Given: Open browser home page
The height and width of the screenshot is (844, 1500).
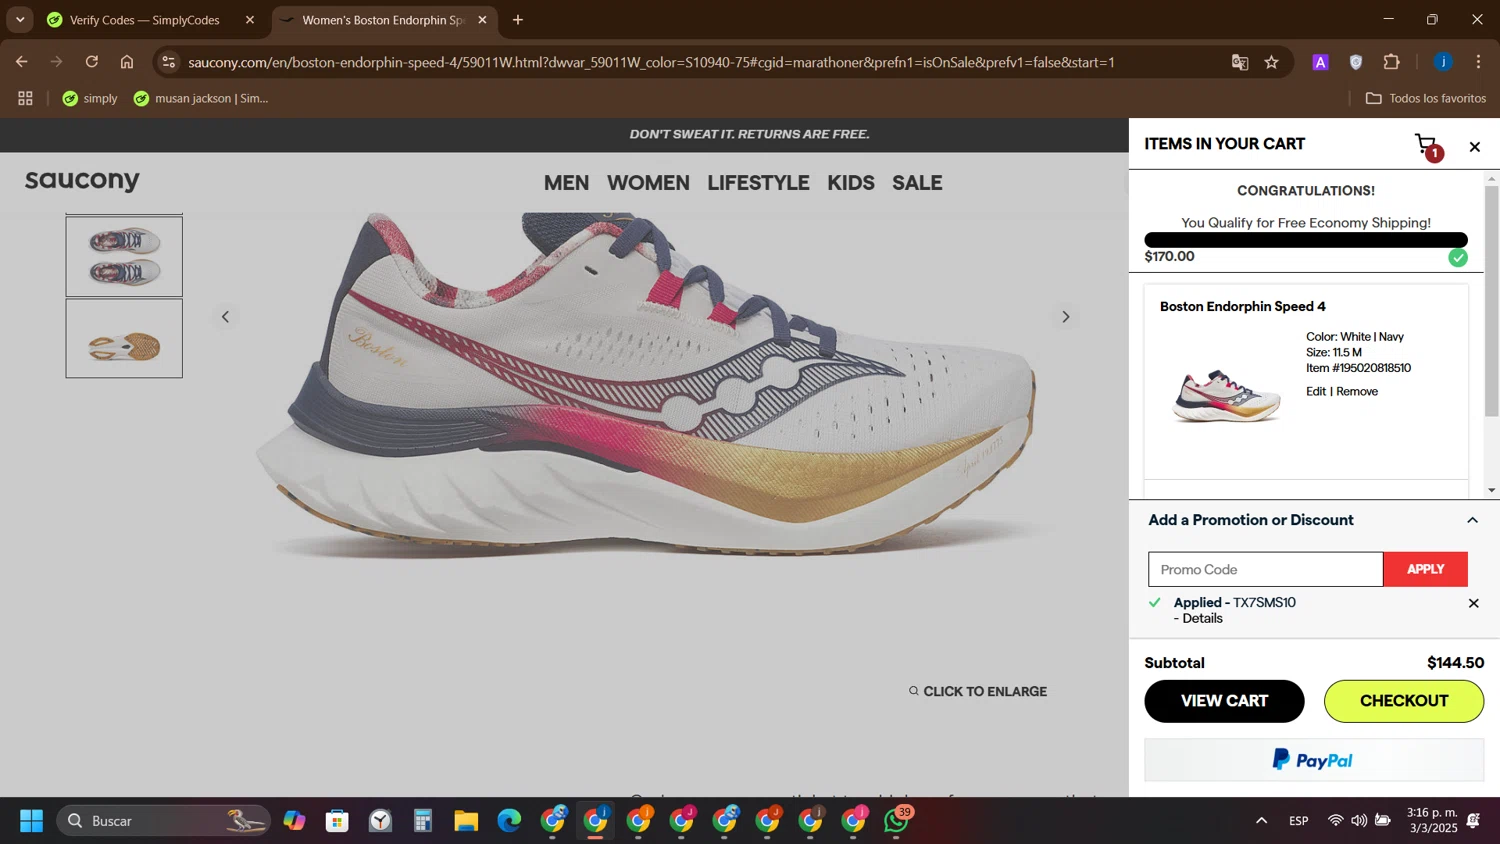Looking at the screenshot, I should pos(127,62).
